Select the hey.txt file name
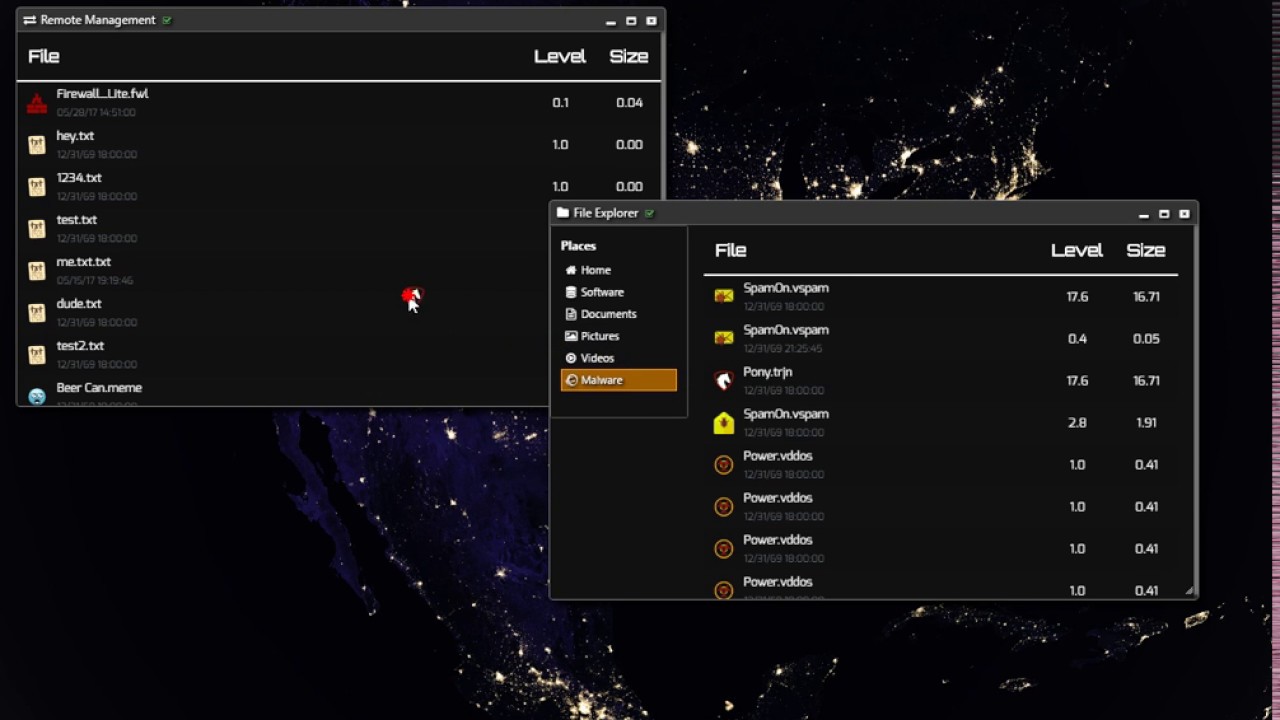Viewport: 1280px width, 720px height. click(76, 136)
